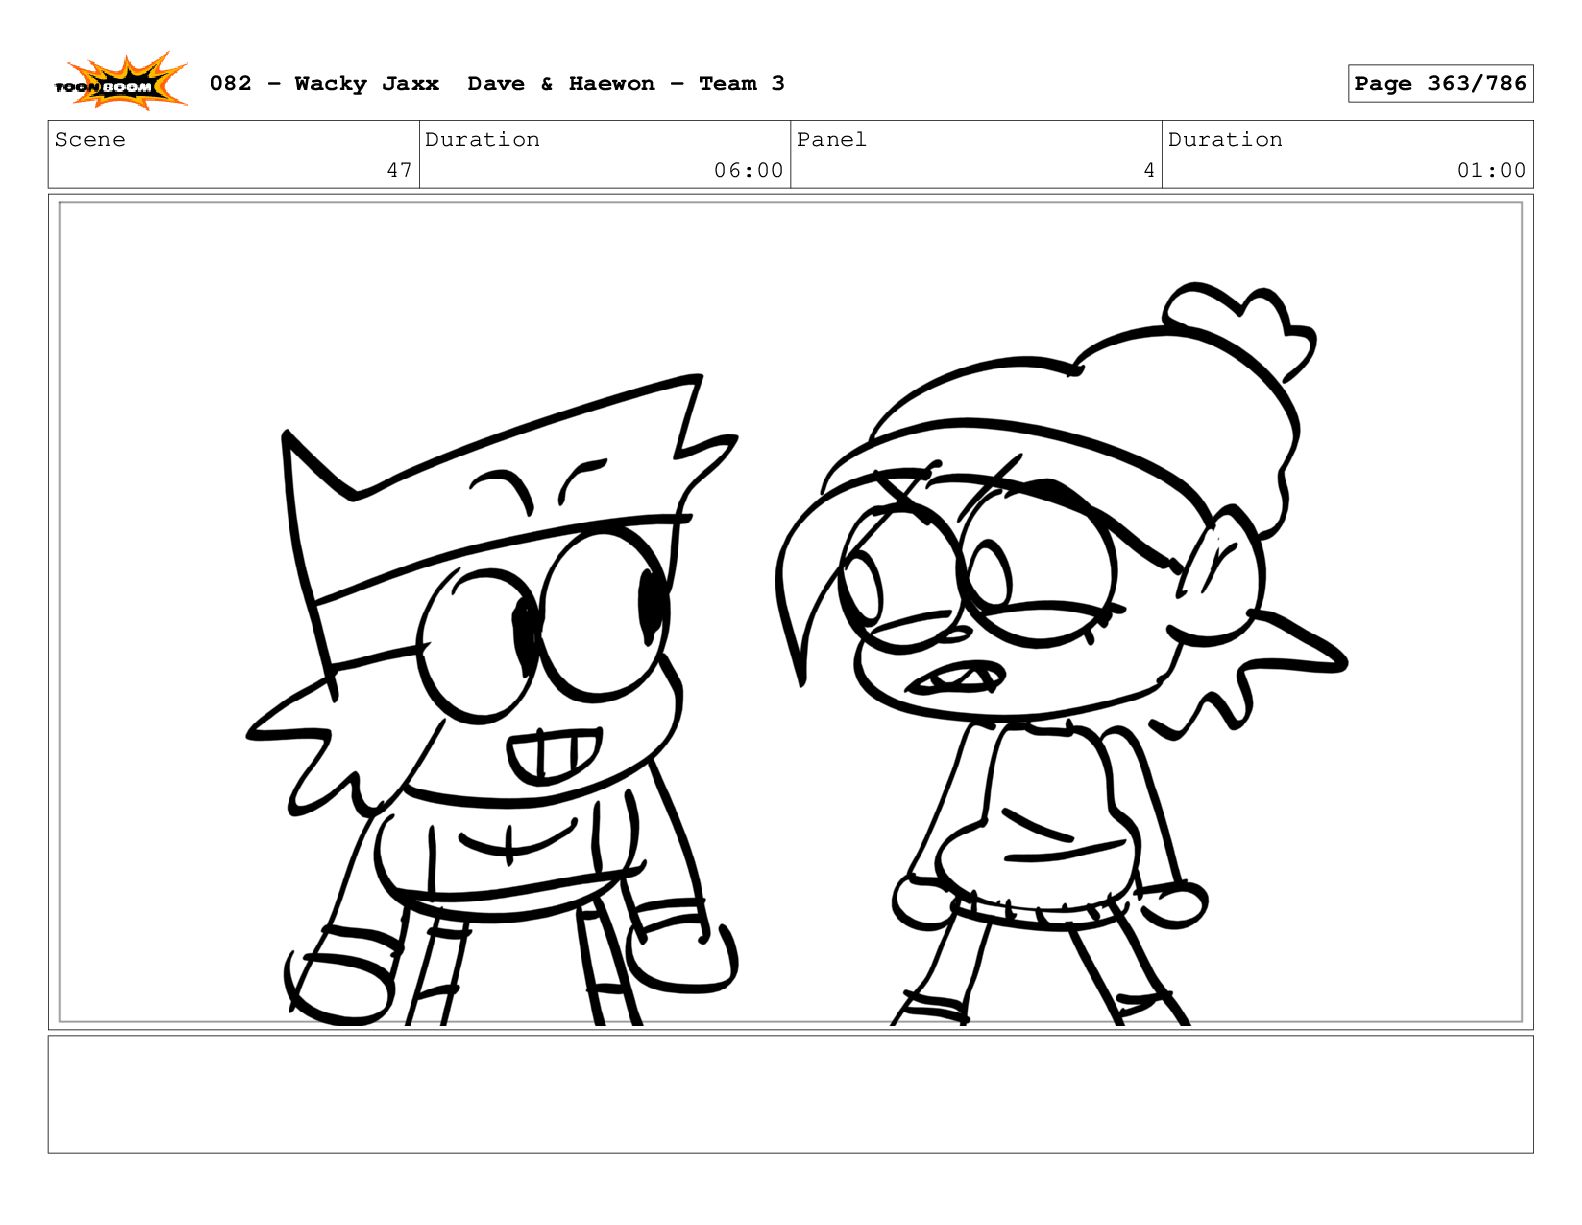
Task: Click the Panel label
Action: [x=831, y=140]
